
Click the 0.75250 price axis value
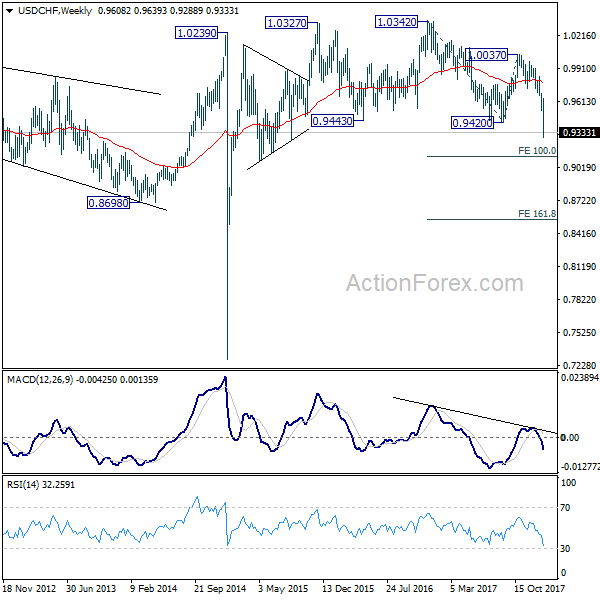pyautogui.click(x=579, y=333)
